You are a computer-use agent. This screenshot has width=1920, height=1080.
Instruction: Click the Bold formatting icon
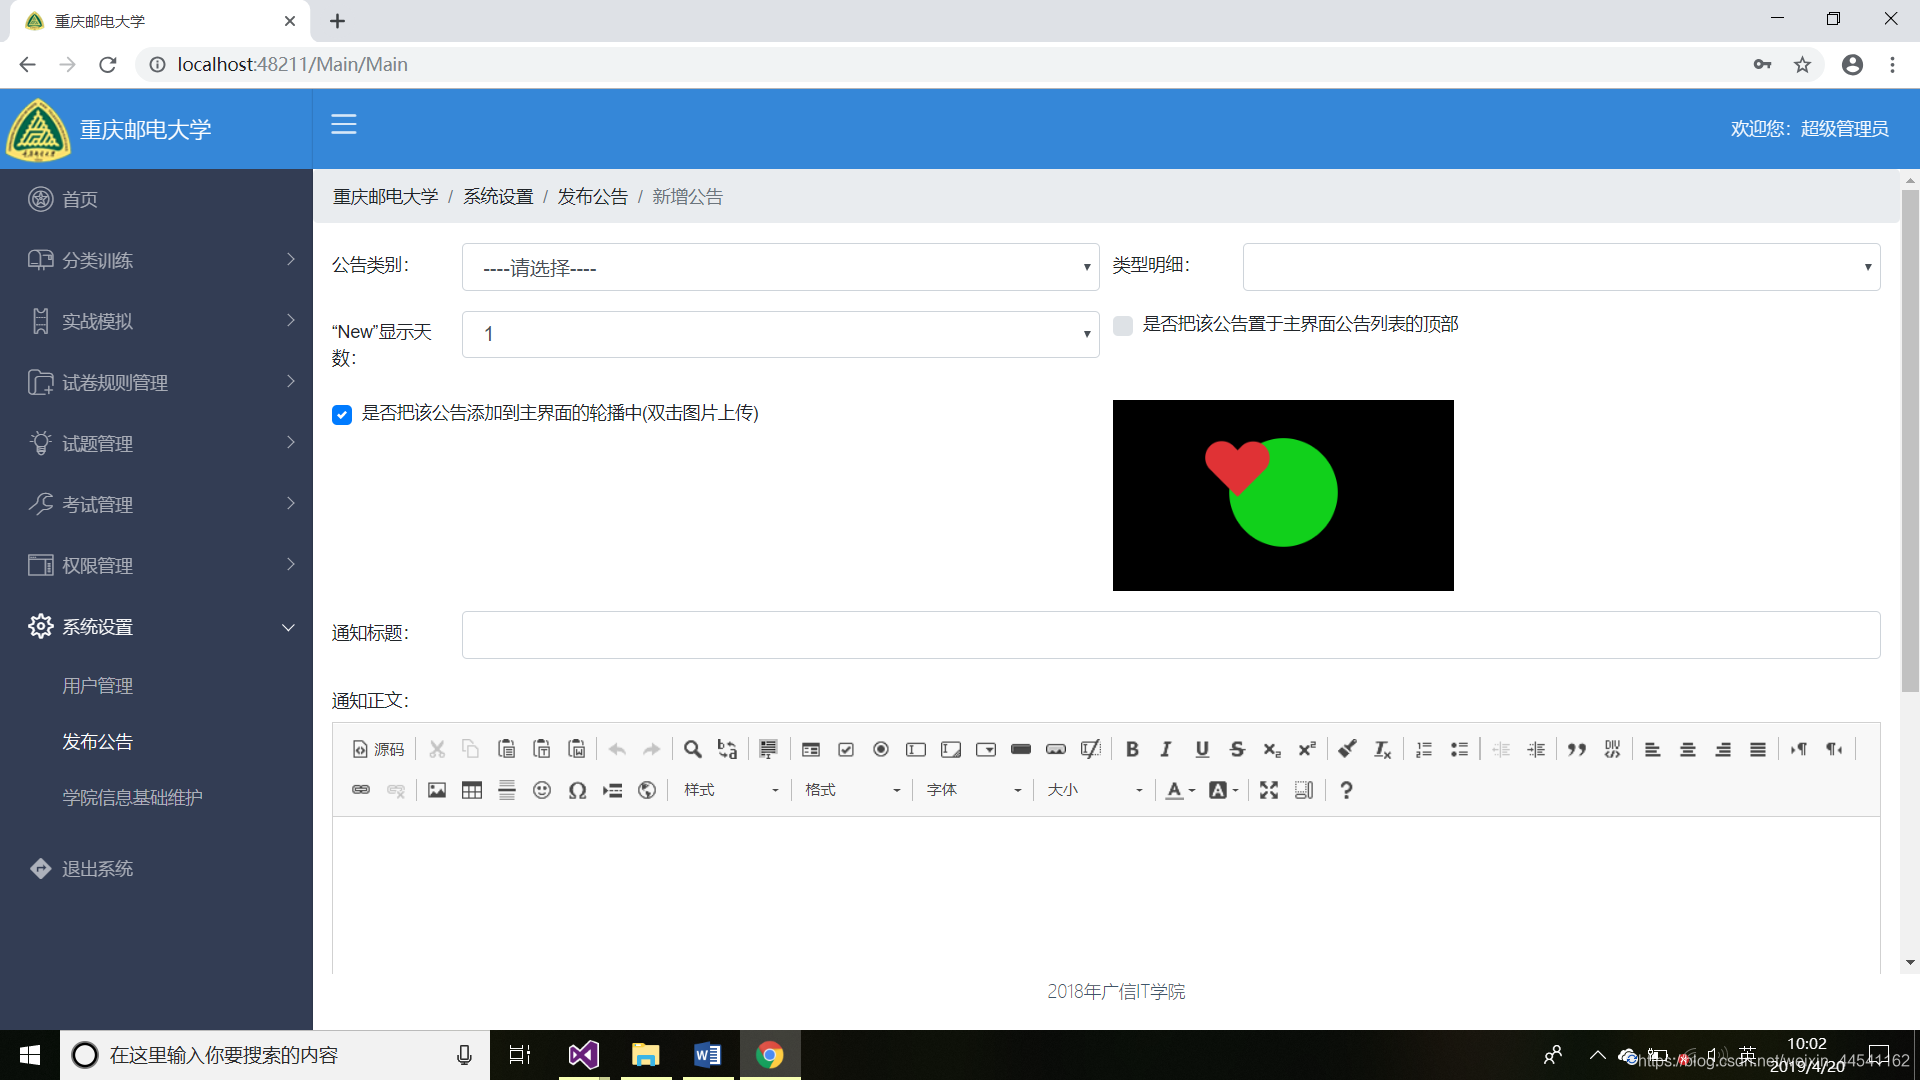1132,749
